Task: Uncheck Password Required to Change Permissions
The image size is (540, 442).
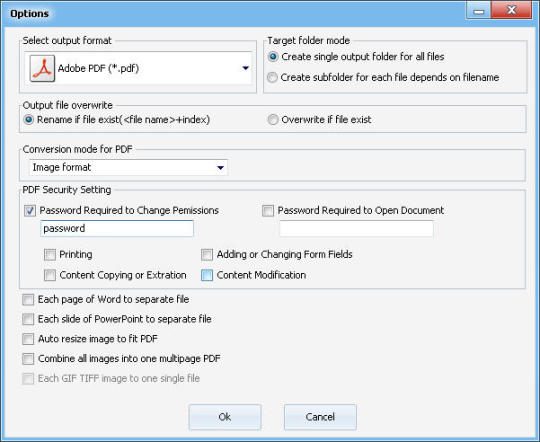Action: pos(30,210)
